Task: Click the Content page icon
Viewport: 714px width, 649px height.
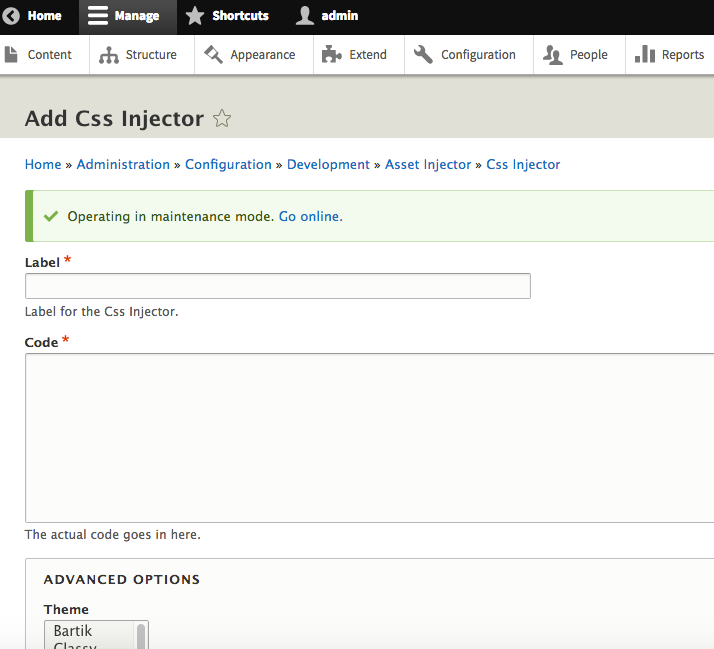Action: click(x=11, y=55)
